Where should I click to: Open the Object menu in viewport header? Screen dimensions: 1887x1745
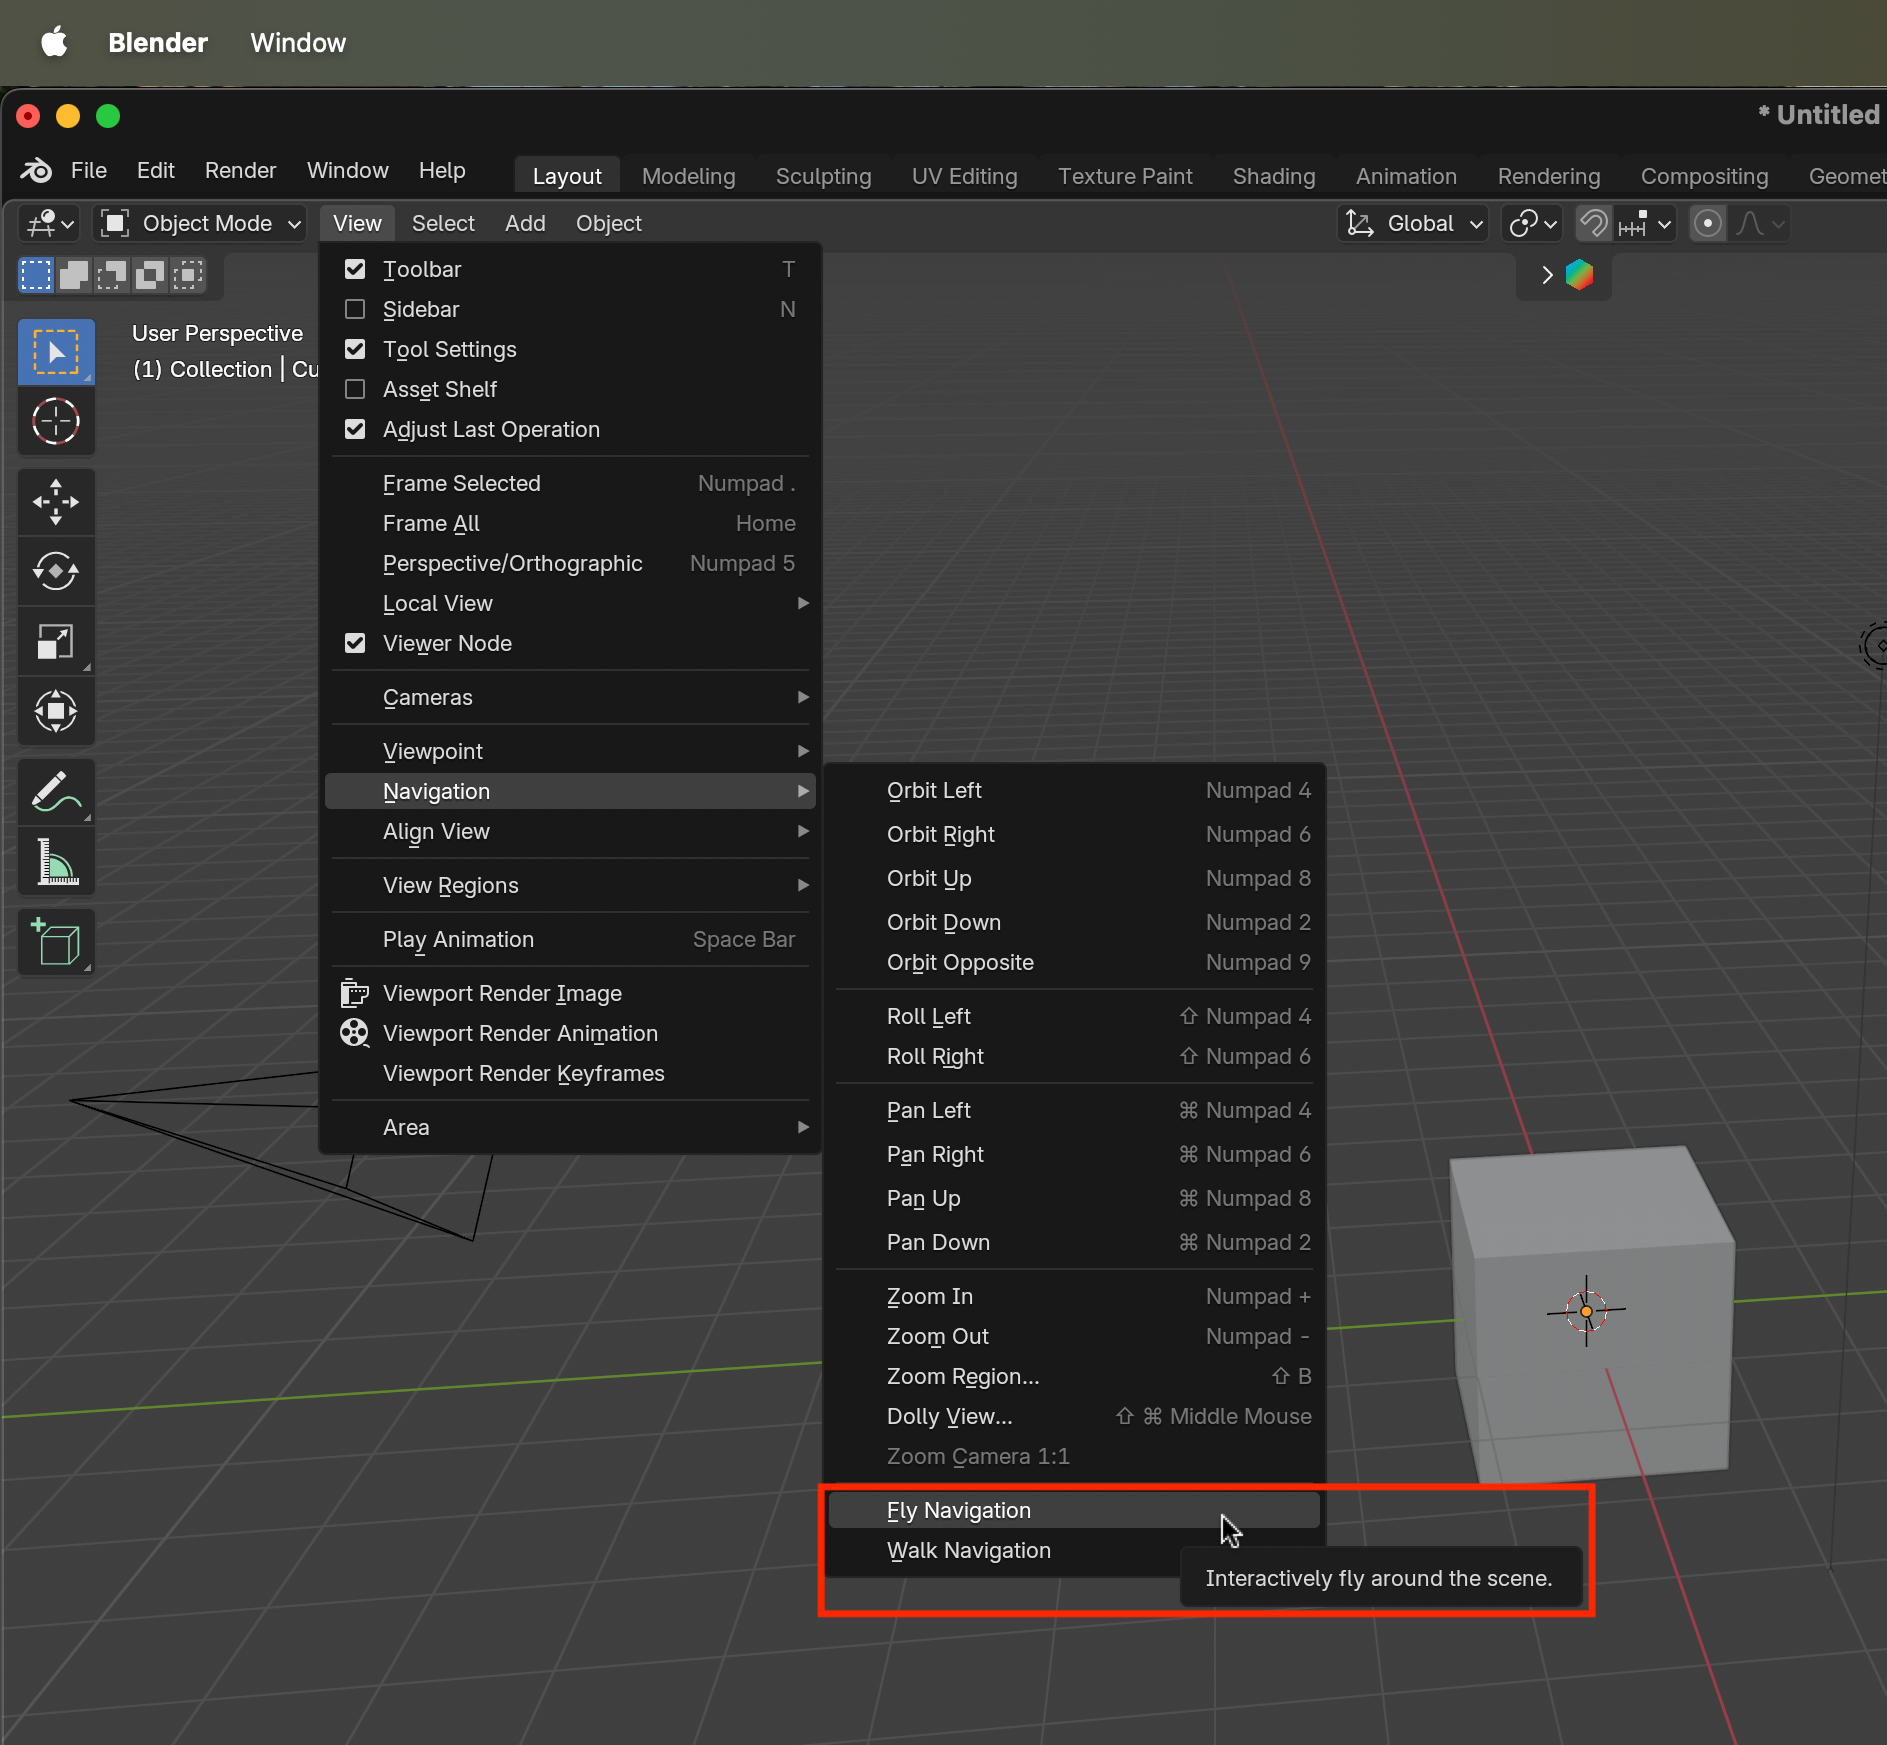[608, 223]
